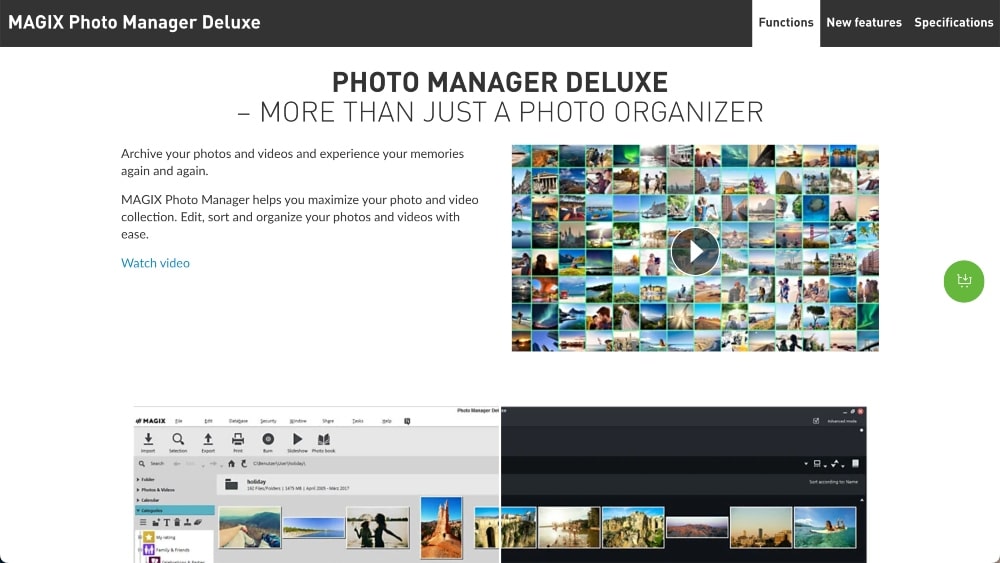Switch to the New features tab
The width and height of the screenshot is (1000, 563).
point(864,23)
